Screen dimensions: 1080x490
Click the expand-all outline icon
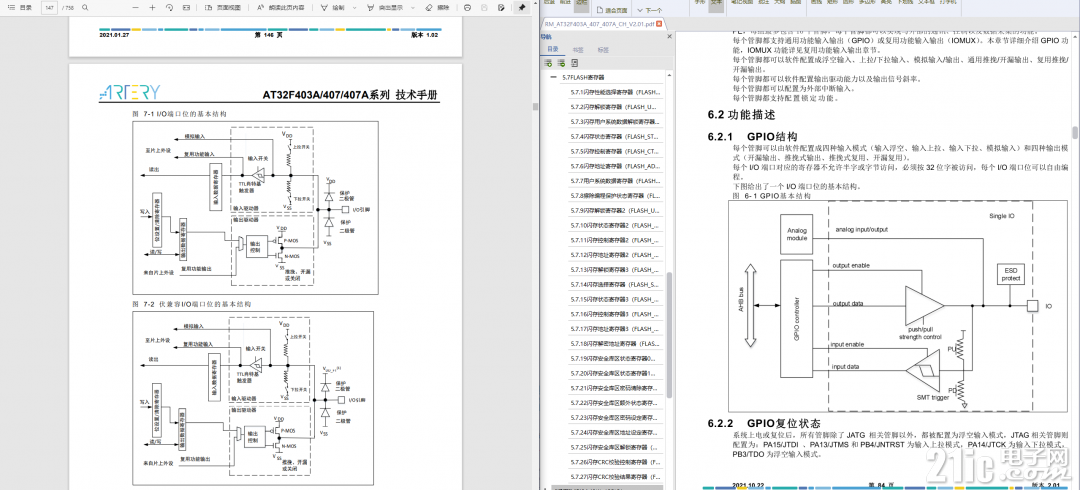[x=548, y=63]
